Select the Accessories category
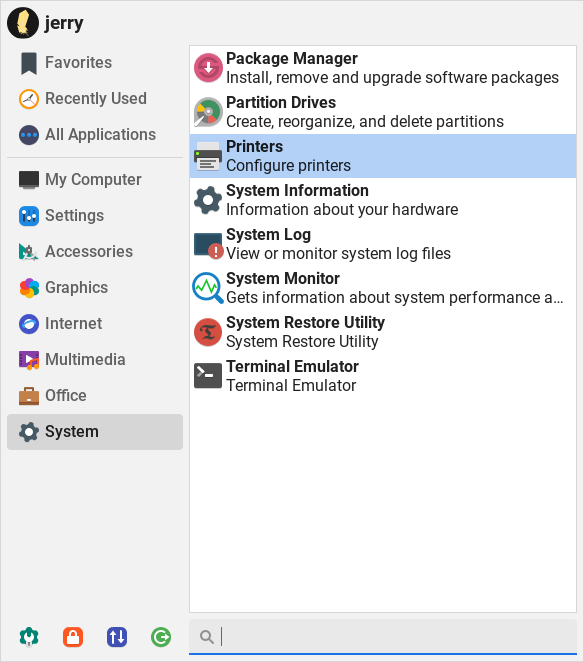 pos(95,252)
